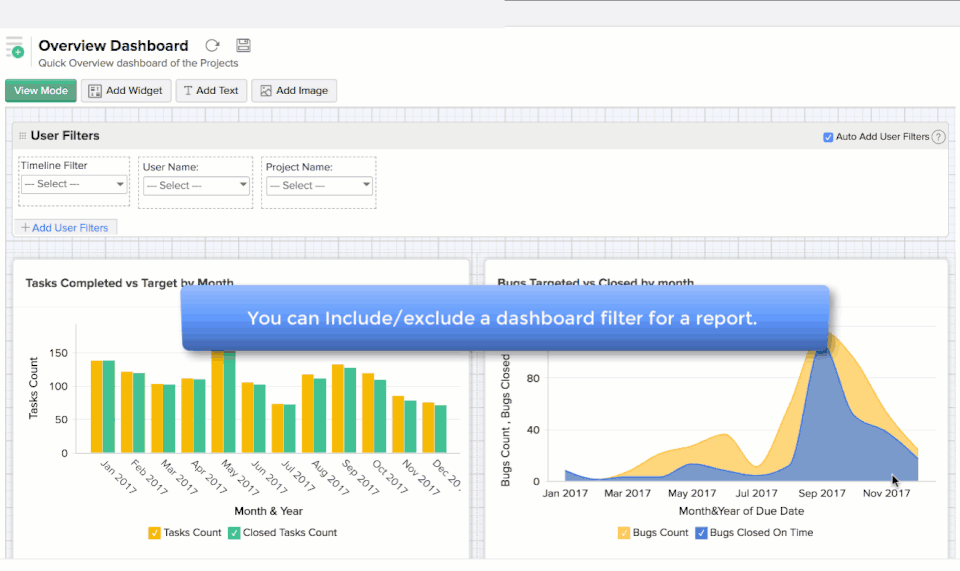Select the Jan 2017 bar in tasks chart
Screen dimensions: 960x571
pos(97,406)
